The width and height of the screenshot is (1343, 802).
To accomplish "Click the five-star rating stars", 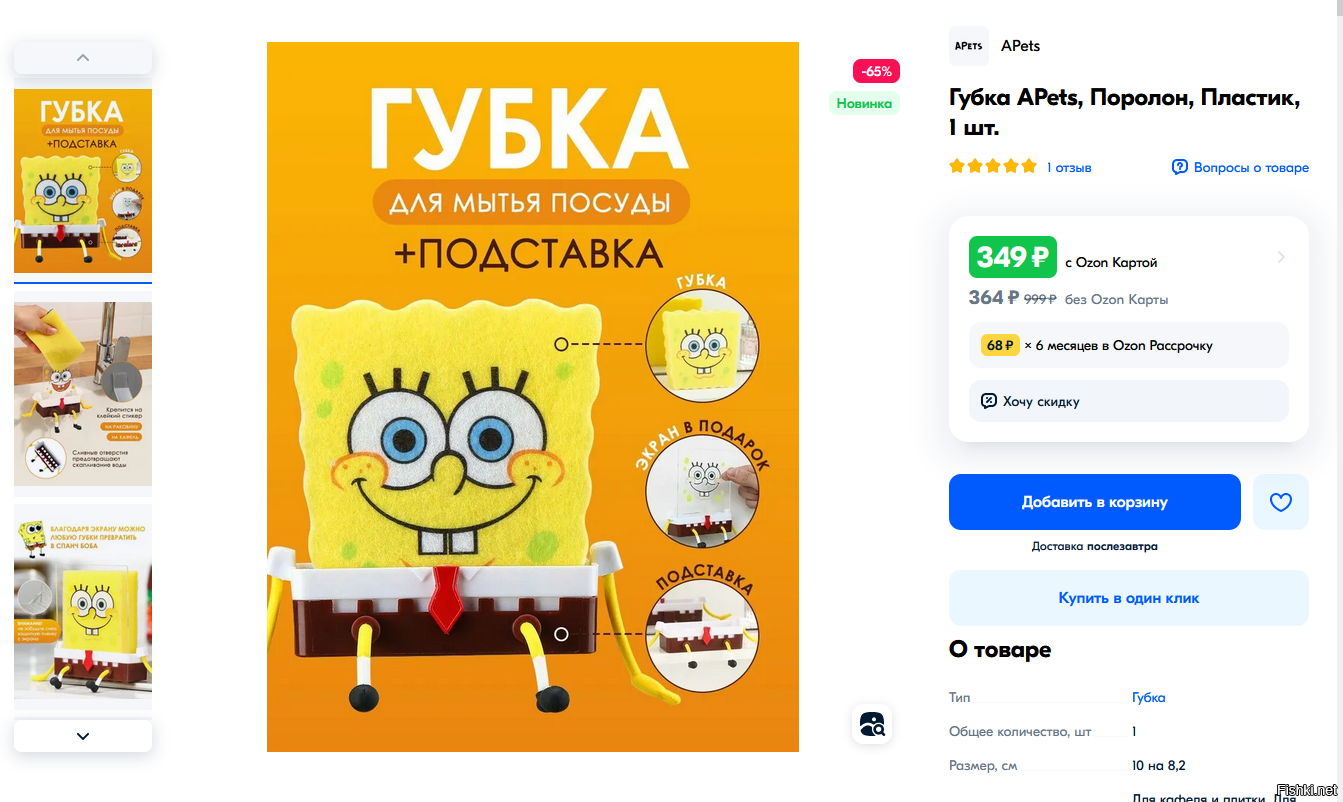I will [993, 166].
